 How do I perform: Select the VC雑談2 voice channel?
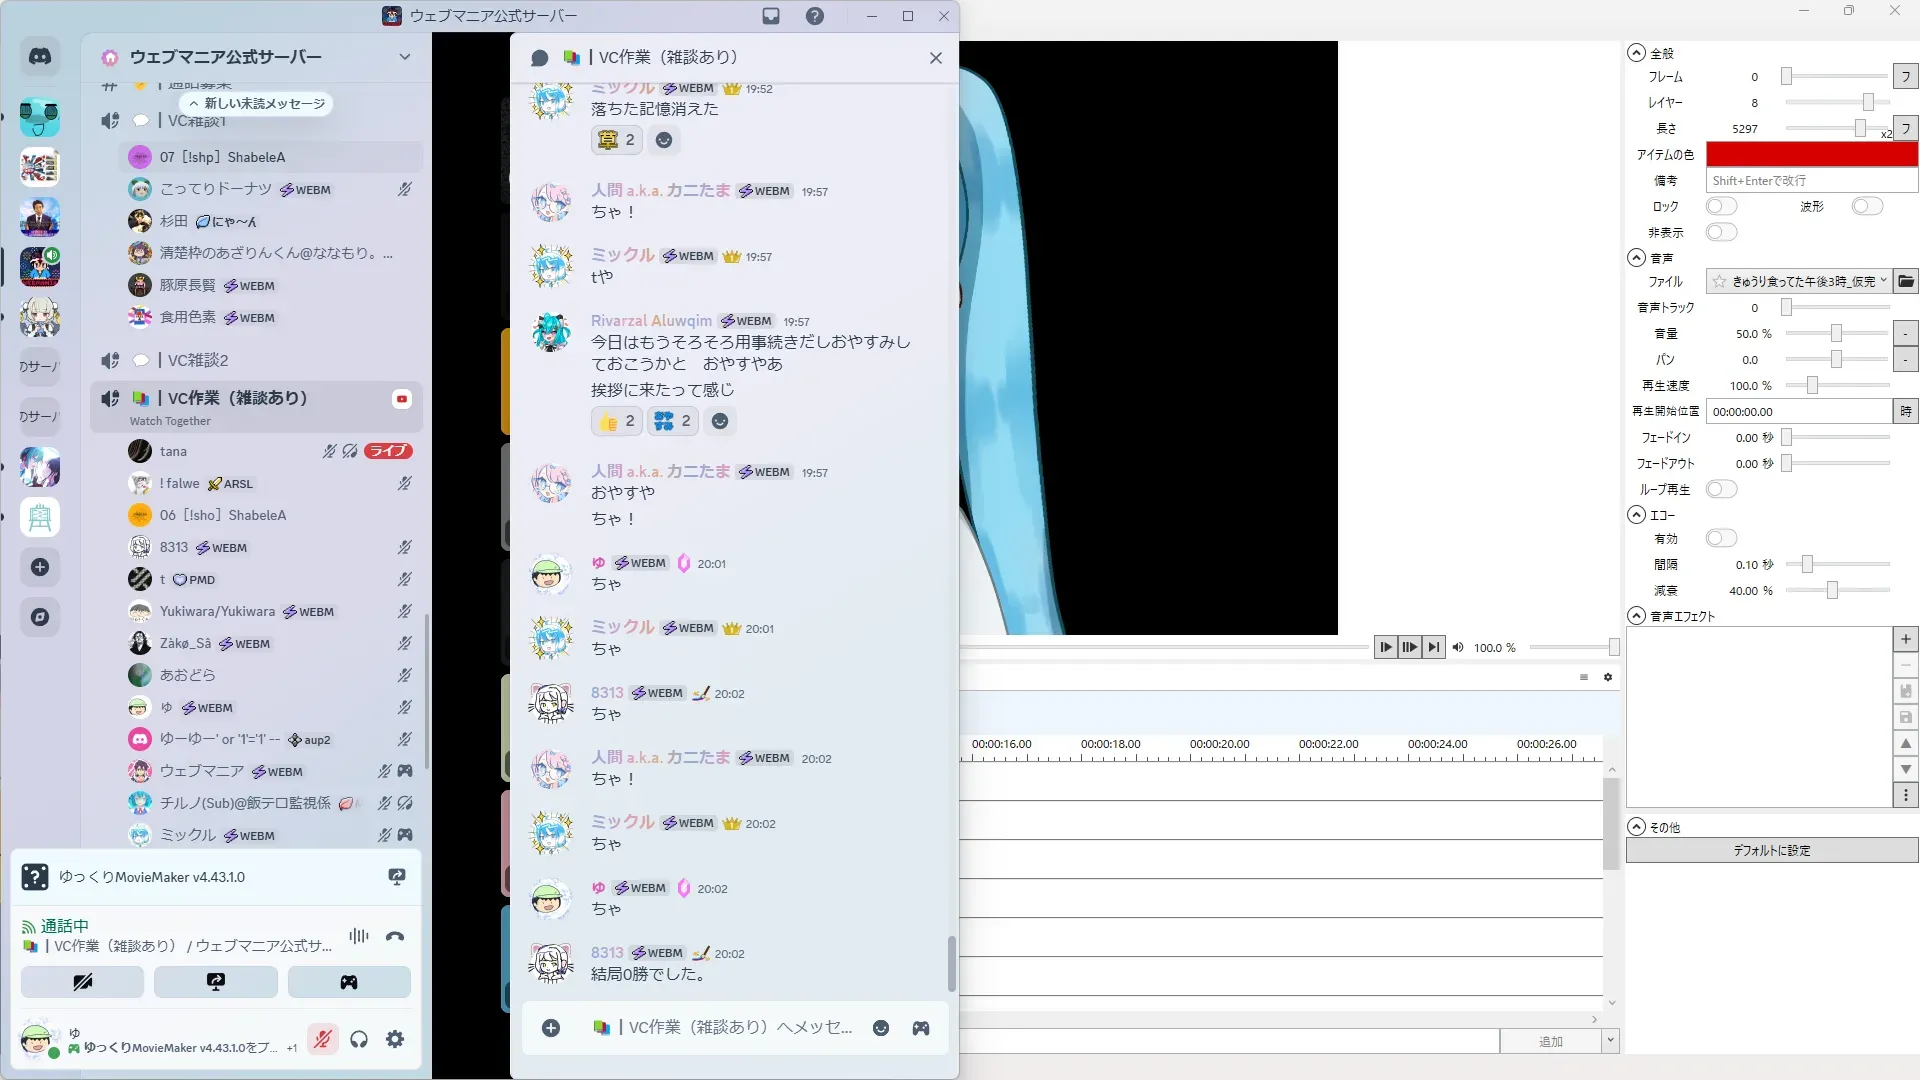click(x=198, y=360)
